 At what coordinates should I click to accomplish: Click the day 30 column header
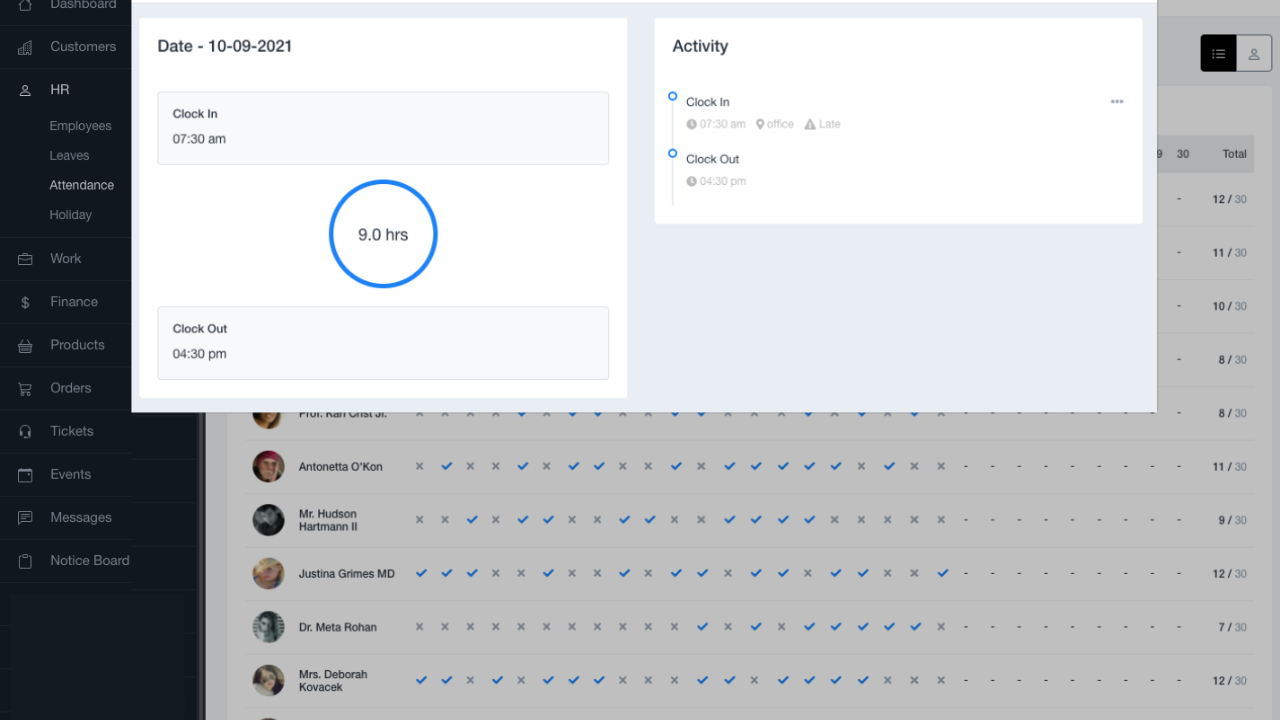(1183, 154)
